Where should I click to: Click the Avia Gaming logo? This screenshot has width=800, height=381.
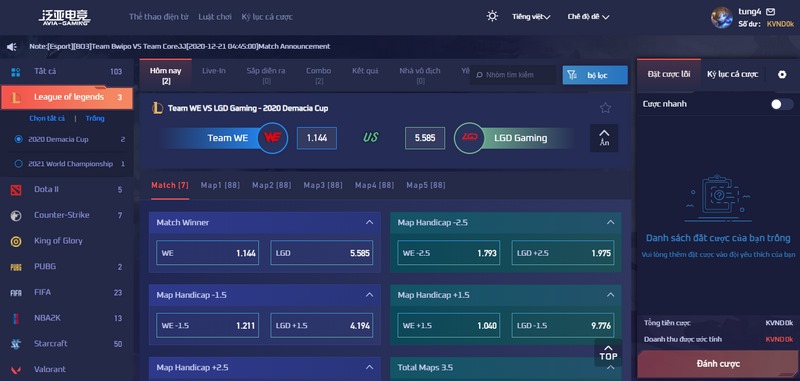pyautogui.click(x=65, y=17)
